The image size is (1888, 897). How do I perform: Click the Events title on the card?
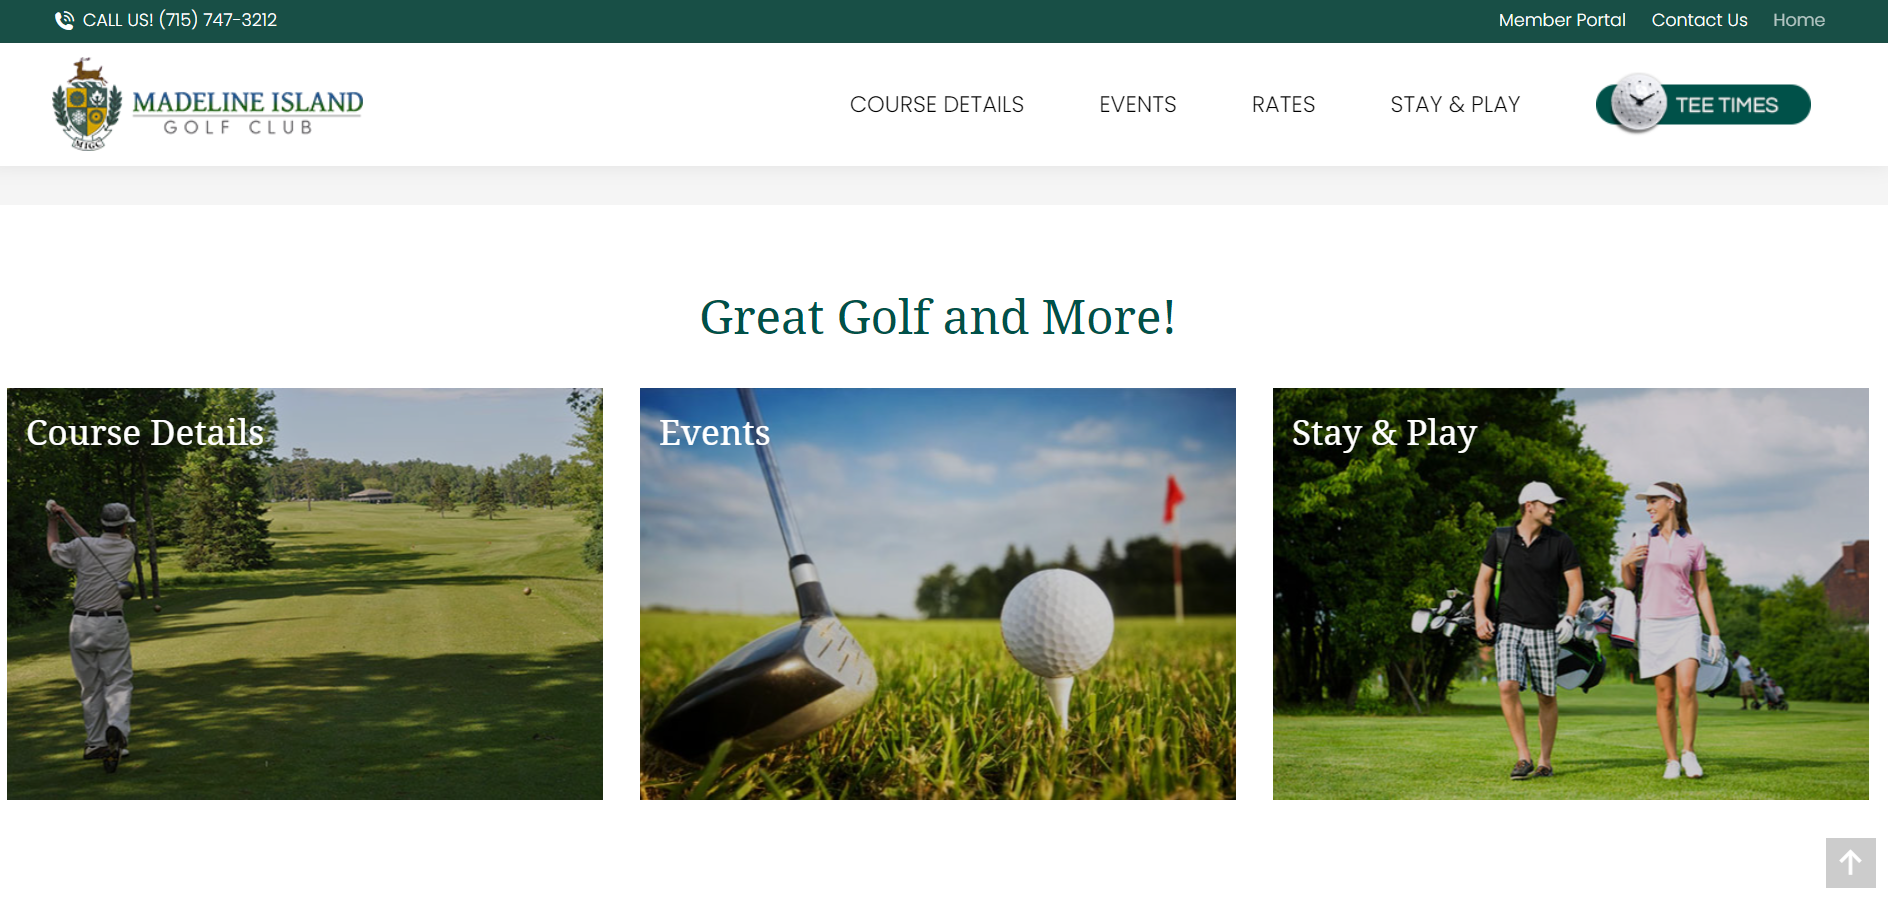[x=715, y=432]
